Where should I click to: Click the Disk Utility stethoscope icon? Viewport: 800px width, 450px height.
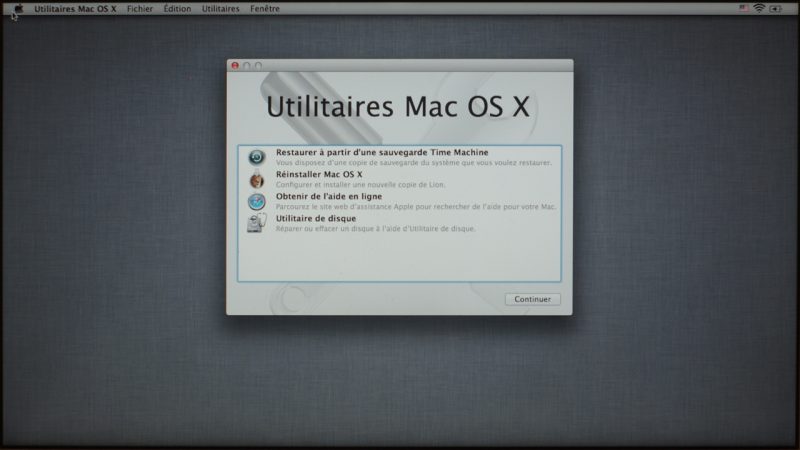(x=257, y=223)
